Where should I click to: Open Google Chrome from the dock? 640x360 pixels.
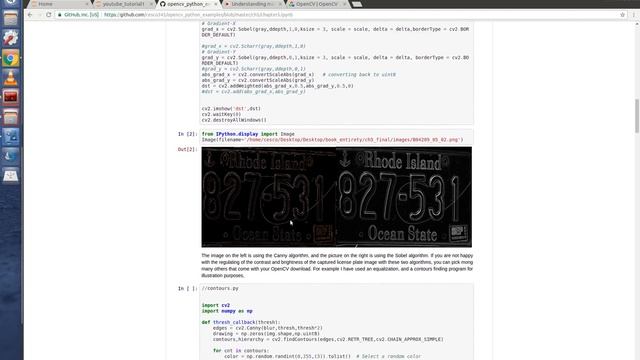click(x=11, y=58)
